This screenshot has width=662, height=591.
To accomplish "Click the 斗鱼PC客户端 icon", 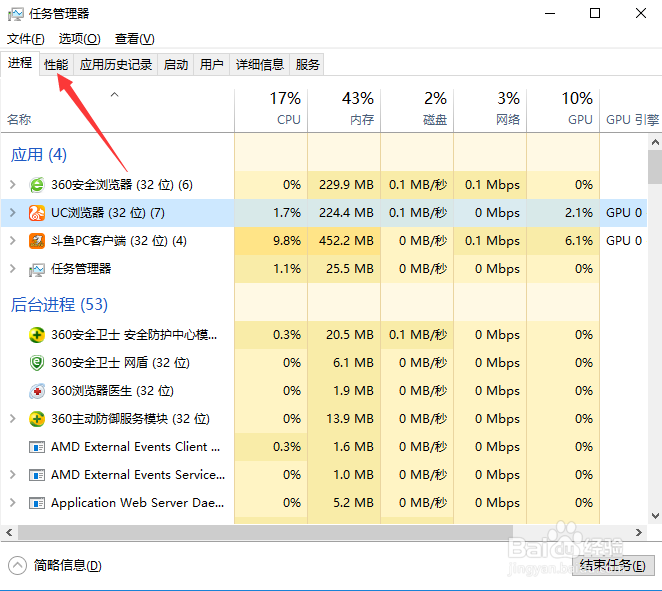I will pos(37,241).
